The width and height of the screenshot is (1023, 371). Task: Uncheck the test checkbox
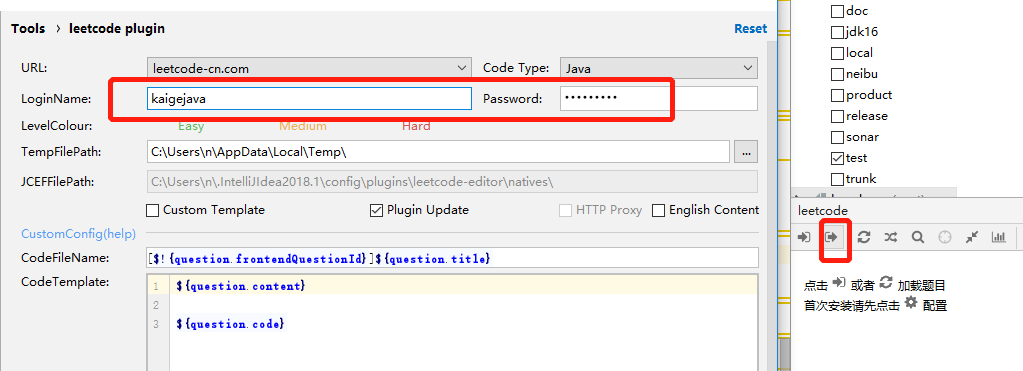tap(837, 158)
